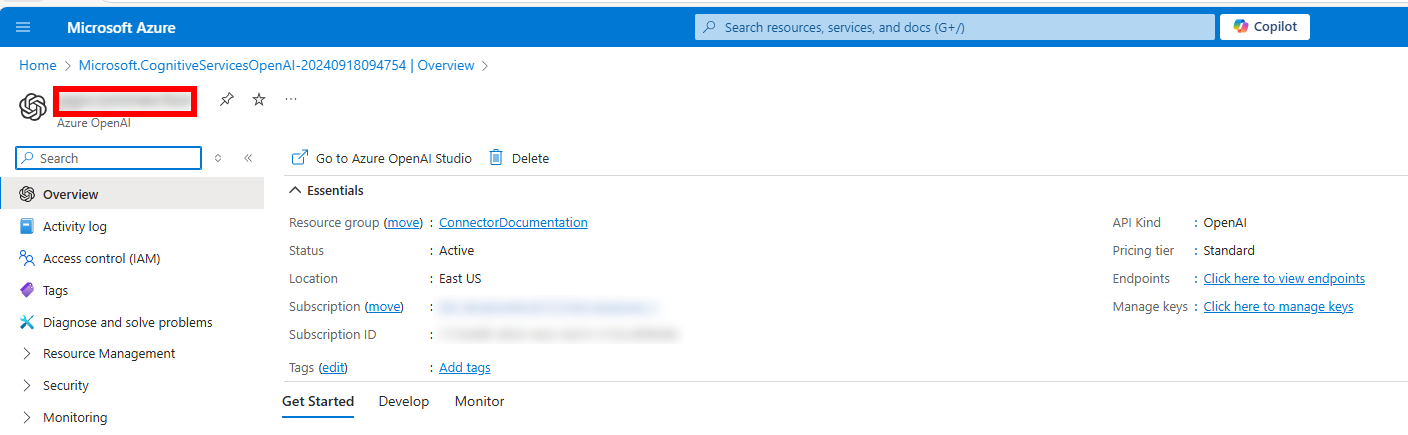Screen dimensions: 1408x435
Task: Open the Microsoft.CognitiveServicesOpenAI Overview breadcrumb
Action: (x=276, y=65)
